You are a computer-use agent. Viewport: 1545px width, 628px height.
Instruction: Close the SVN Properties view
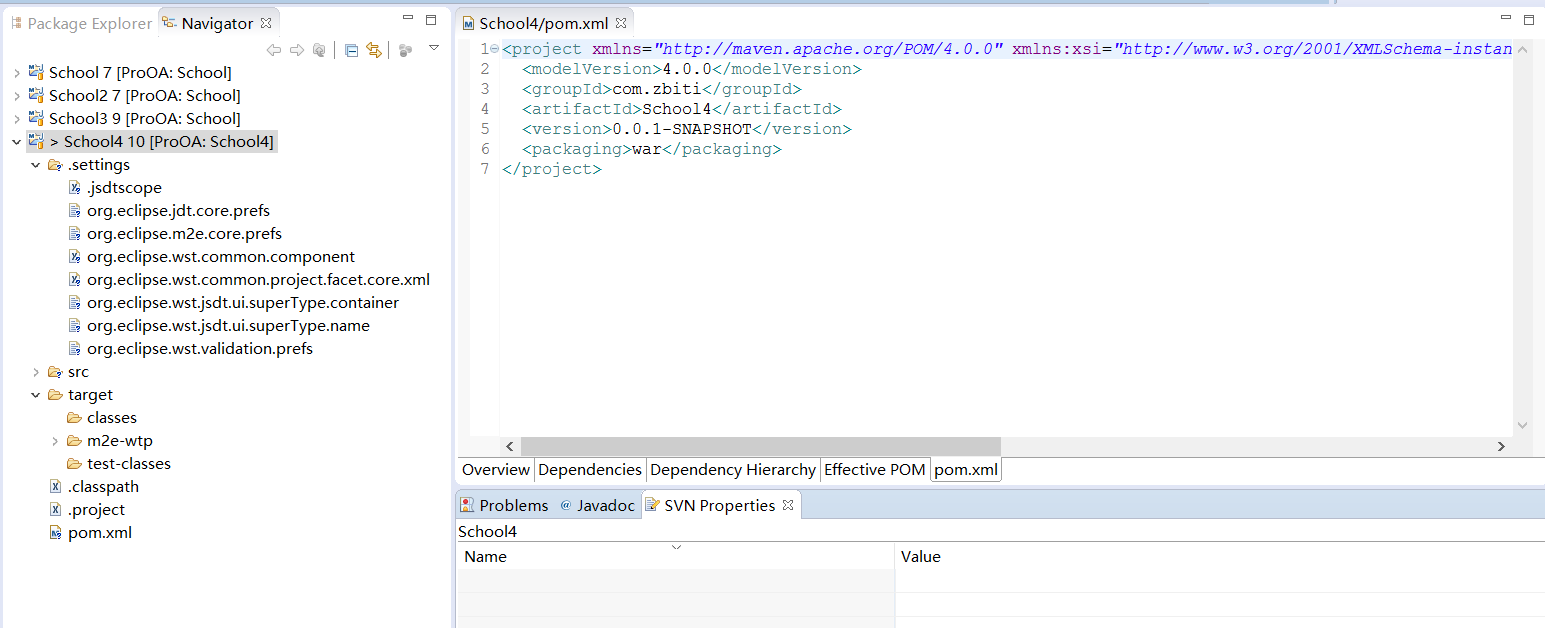788,505
